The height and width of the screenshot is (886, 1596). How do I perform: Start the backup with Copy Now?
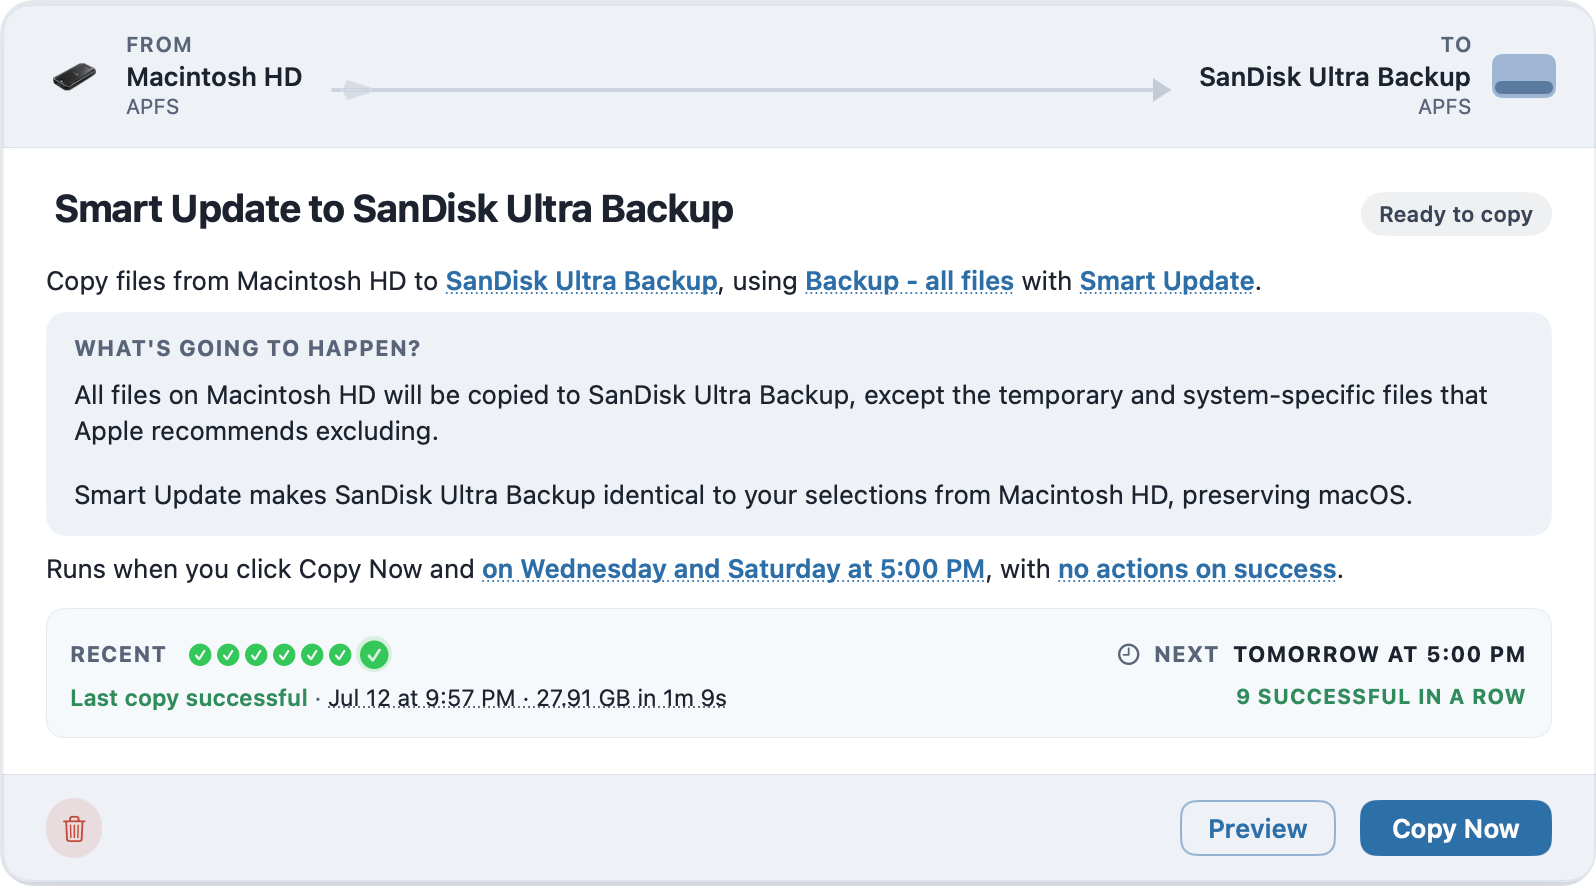pos(1455,828)
